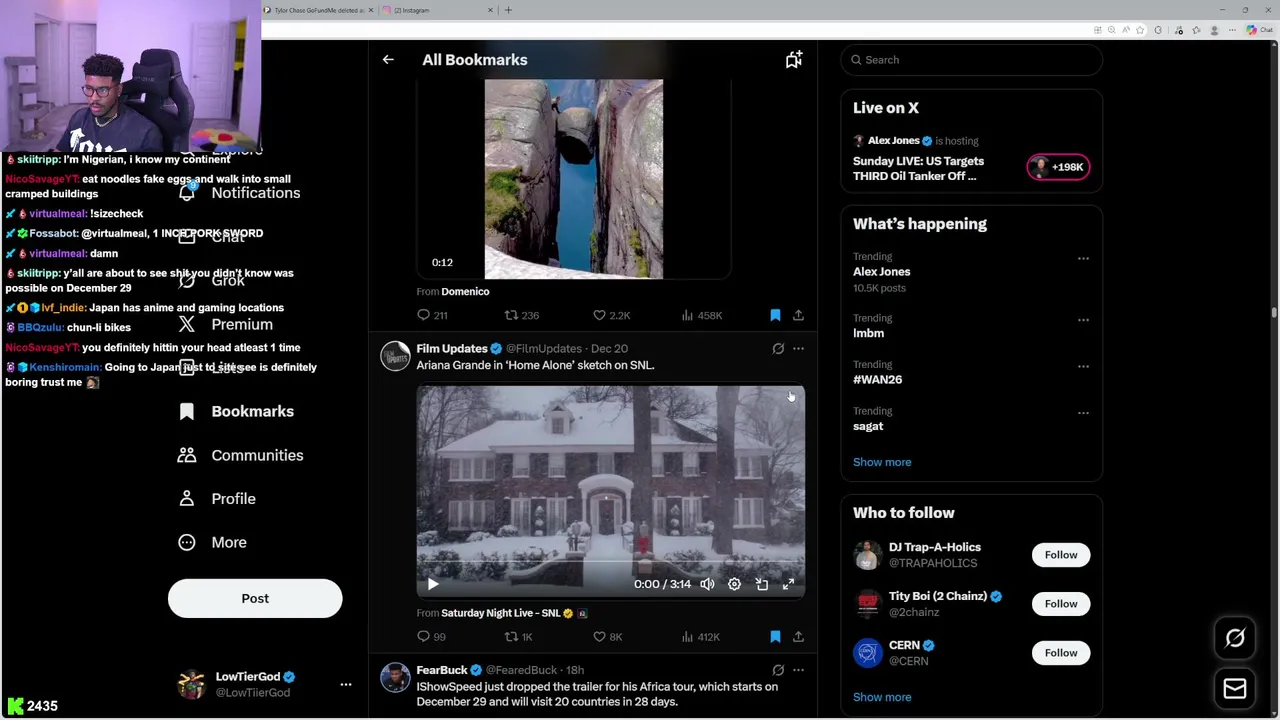Screen dimensions: 1280x720
Task: Open more options for lmbm trend
Action: click(1083, 320)
